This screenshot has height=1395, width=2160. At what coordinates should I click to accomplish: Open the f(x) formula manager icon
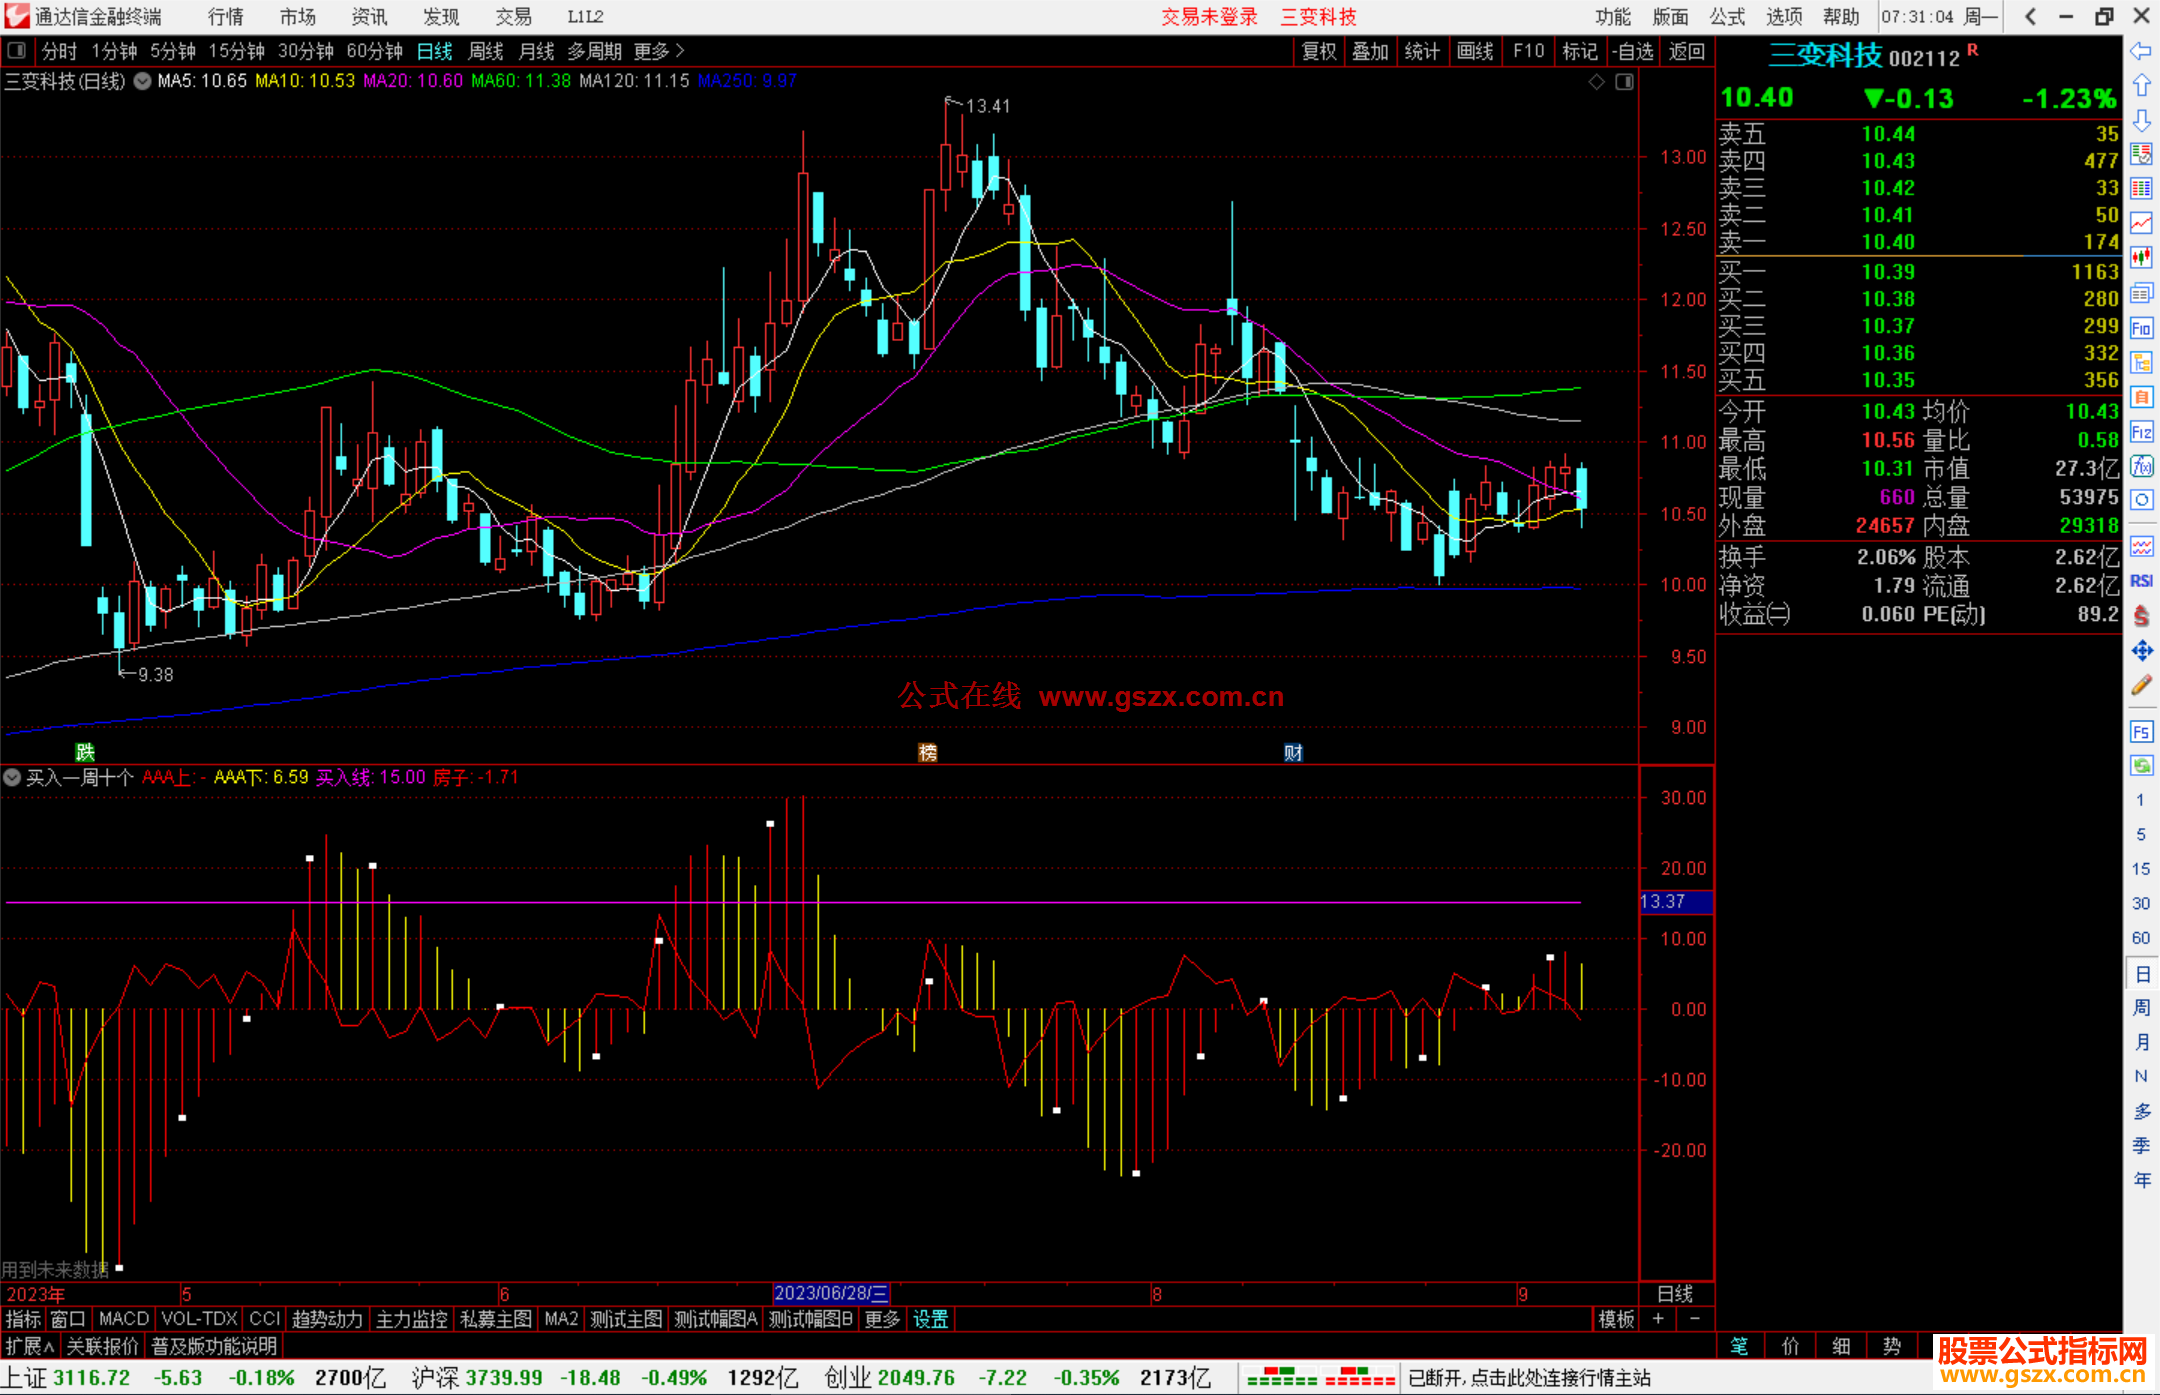[2141, 466]
